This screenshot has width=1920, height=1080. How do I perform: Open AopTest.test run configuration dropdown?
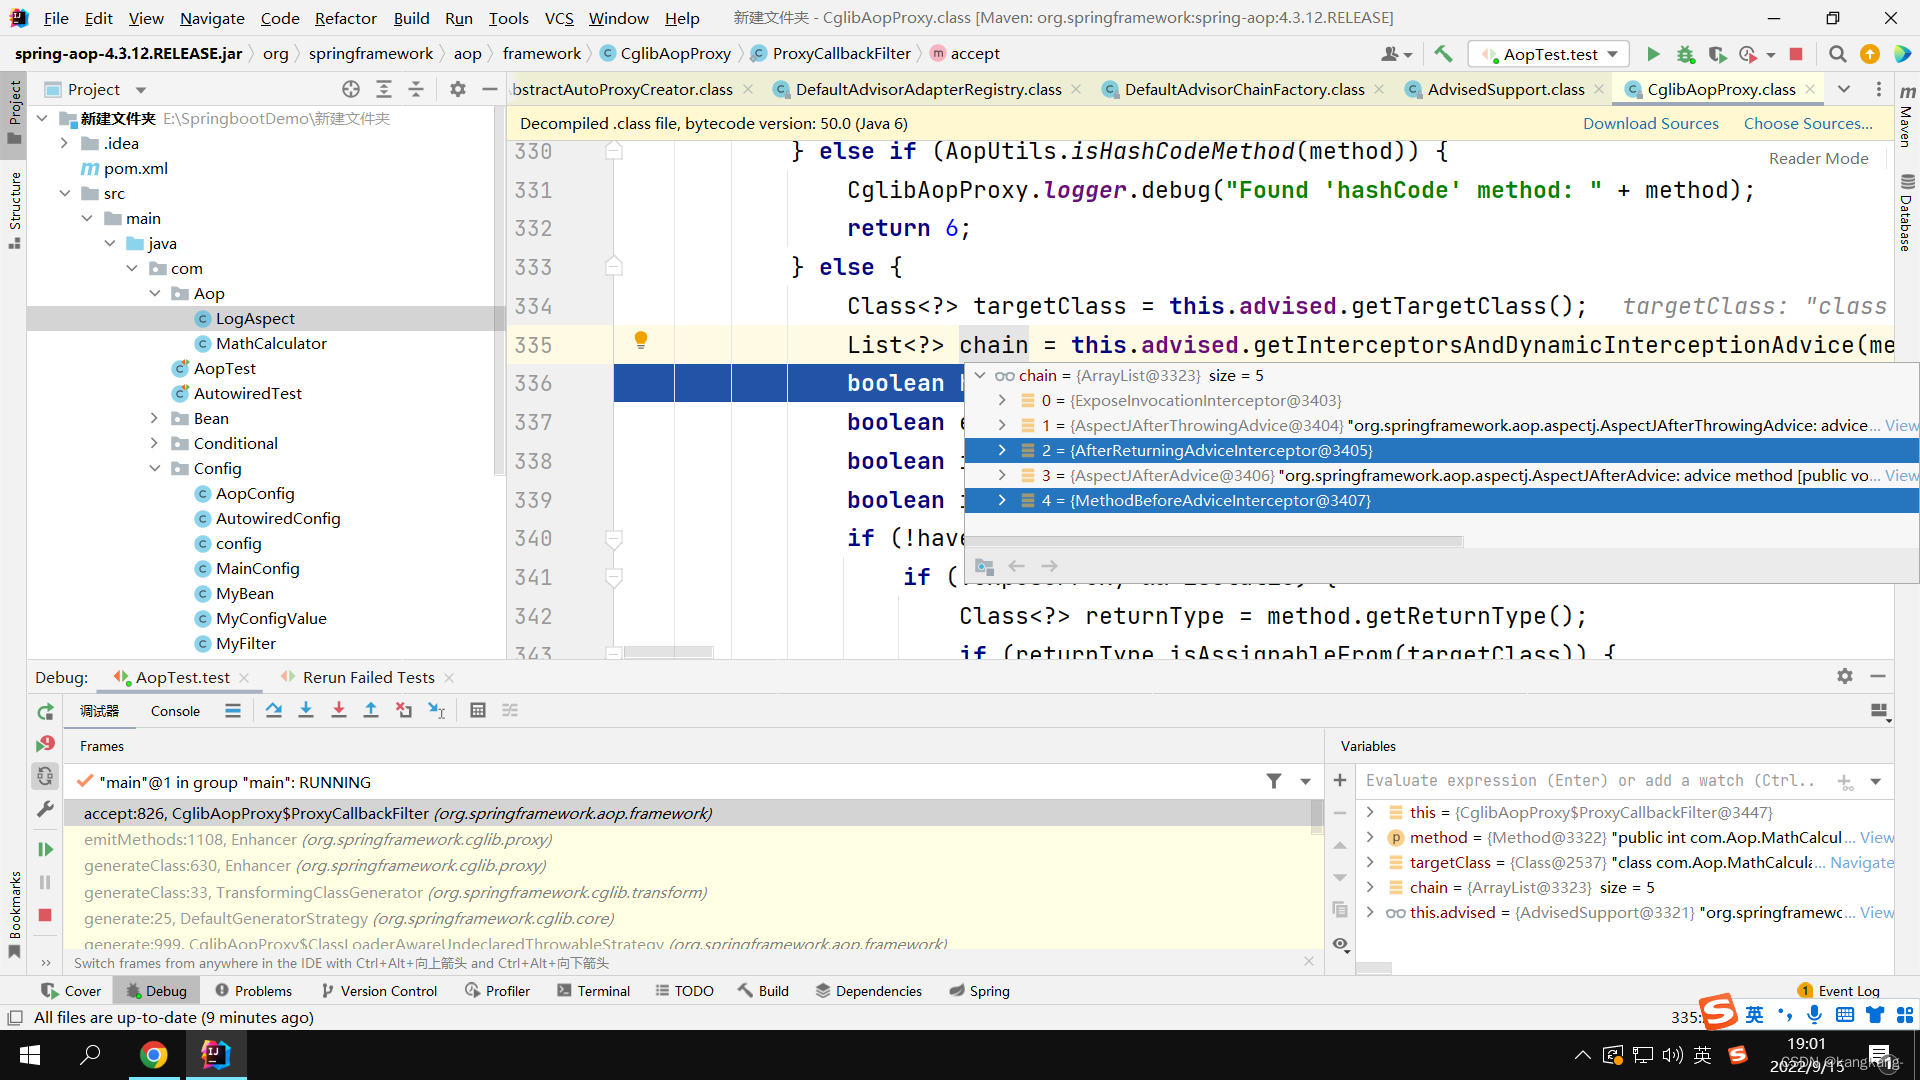pyautogui.click(x=1549, y=54)
